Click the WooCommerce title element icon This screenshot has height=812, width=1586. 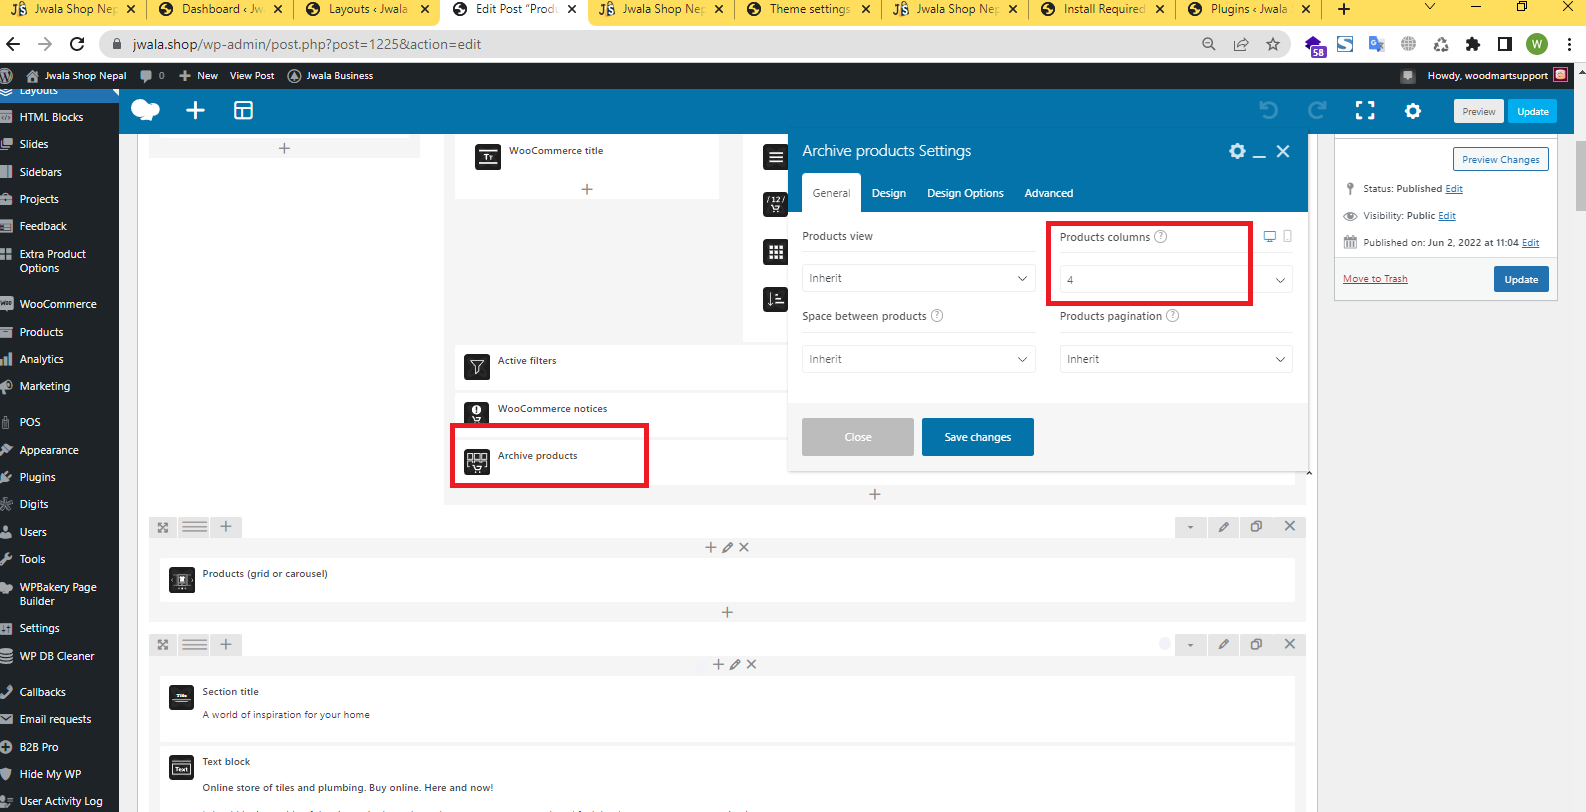pos(488,157)
